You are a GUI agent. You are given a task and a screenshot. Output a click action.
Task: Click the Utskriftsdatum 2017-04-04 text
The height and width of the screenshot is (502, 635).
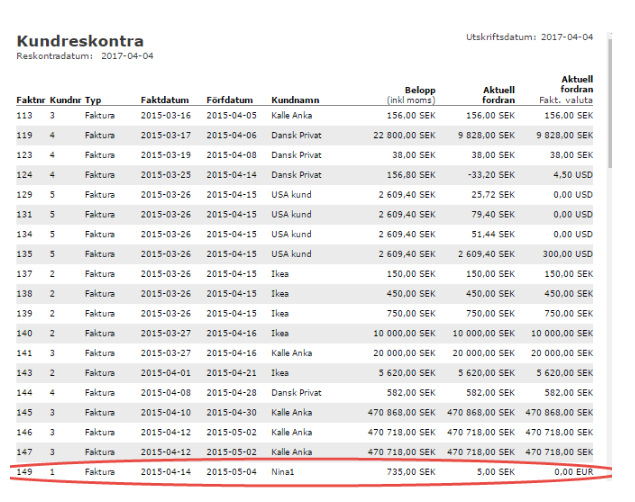529,37
